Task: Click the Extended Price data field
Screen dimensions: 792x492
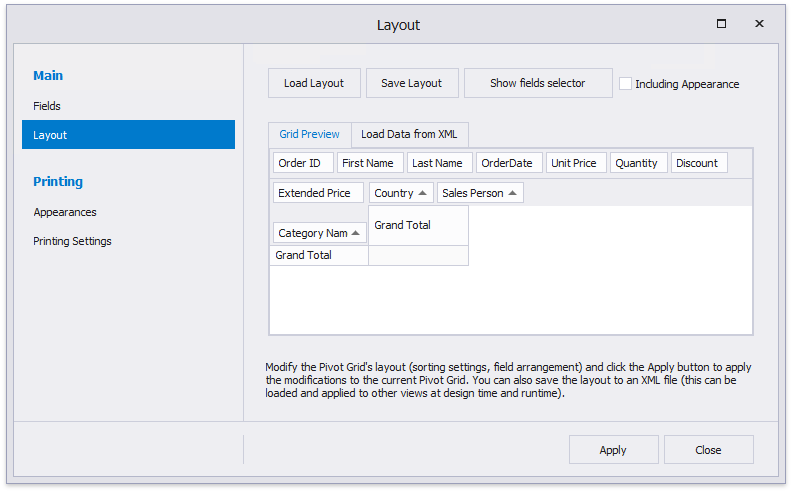Action: coord(314,193)
